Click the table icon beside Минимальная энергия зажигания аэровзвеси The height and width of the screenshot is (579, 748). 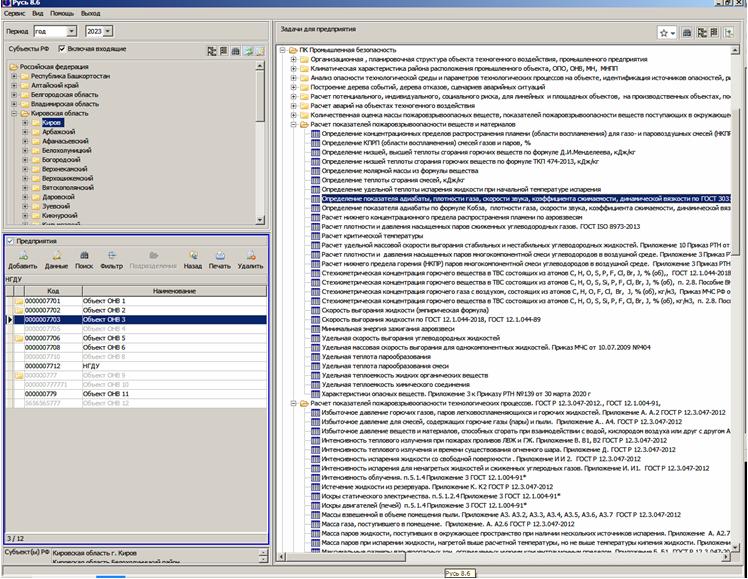(x=315, y=329)
